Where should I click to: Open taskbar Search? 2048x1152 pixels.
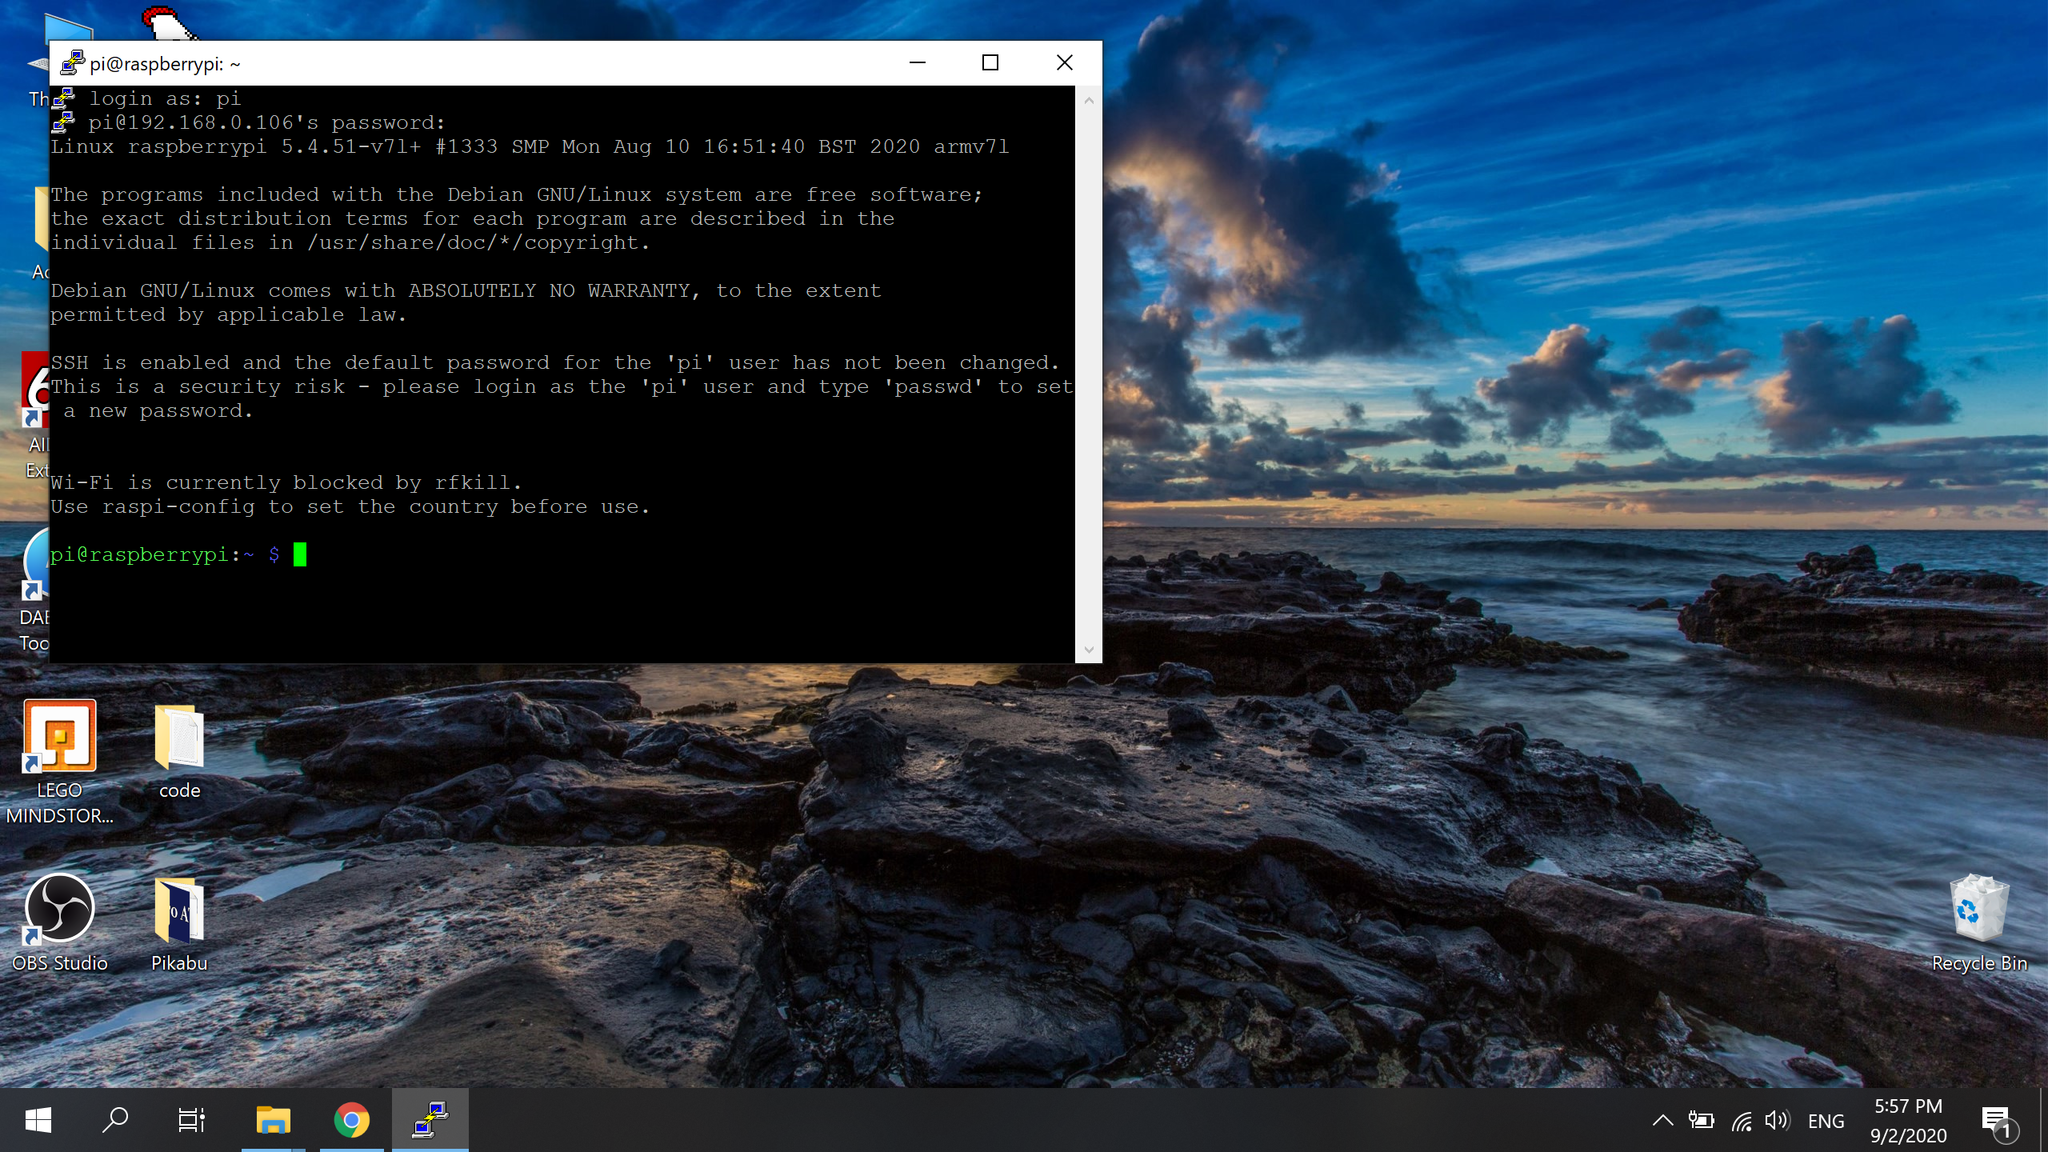(x=115, y=1120)
